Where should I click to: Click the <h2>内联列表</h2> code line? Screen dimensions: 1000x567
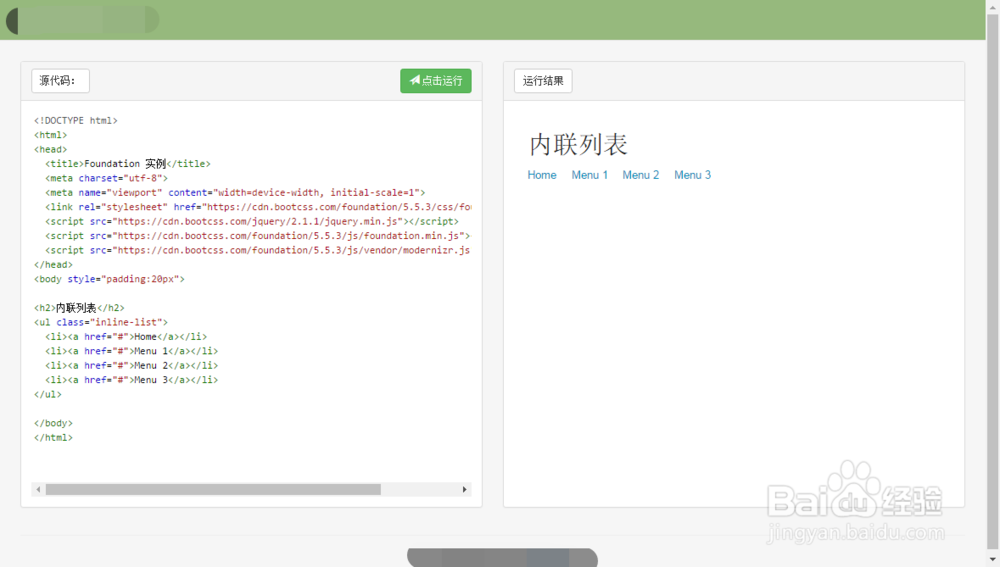coord(79,308)
